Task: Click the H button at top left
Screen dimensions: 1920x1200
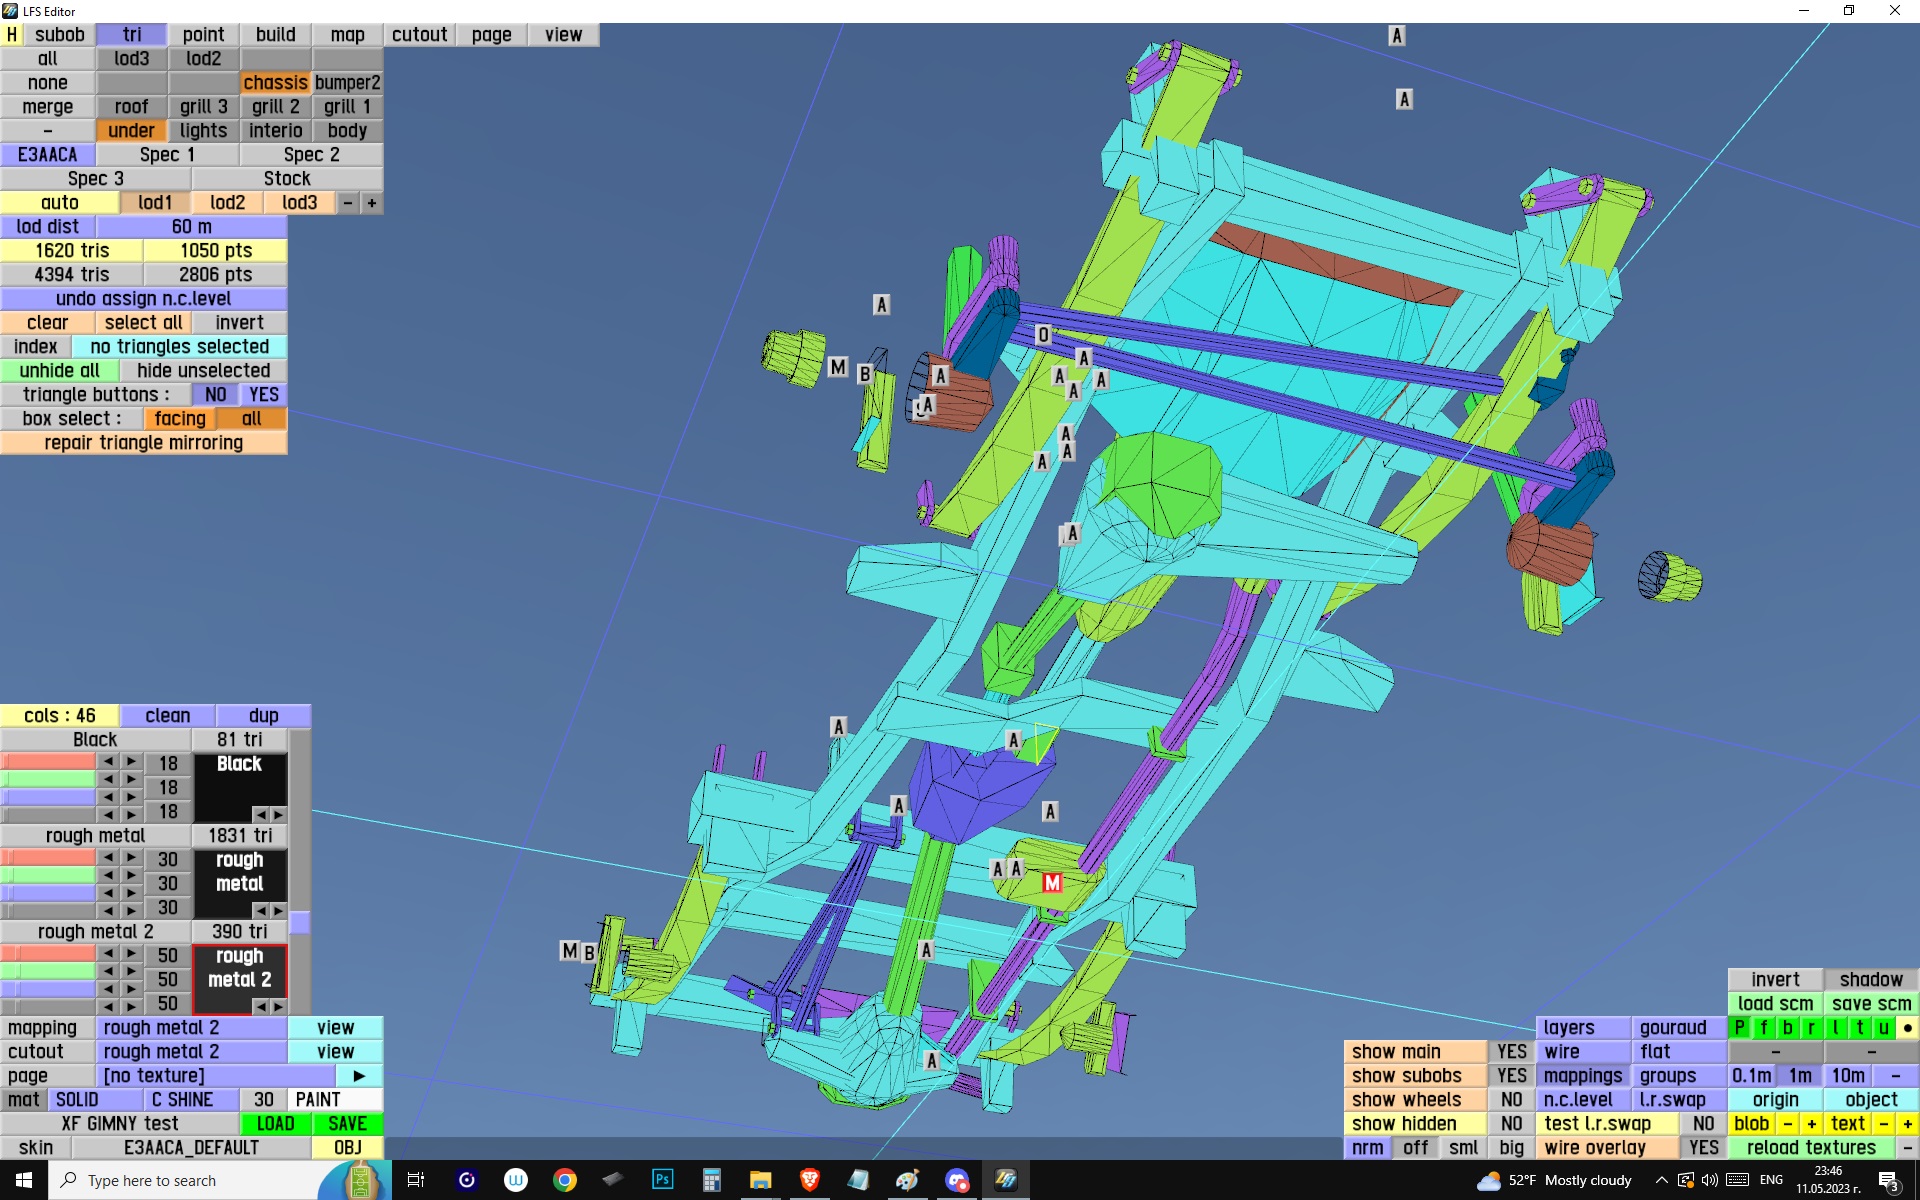Action: (12, 35)
